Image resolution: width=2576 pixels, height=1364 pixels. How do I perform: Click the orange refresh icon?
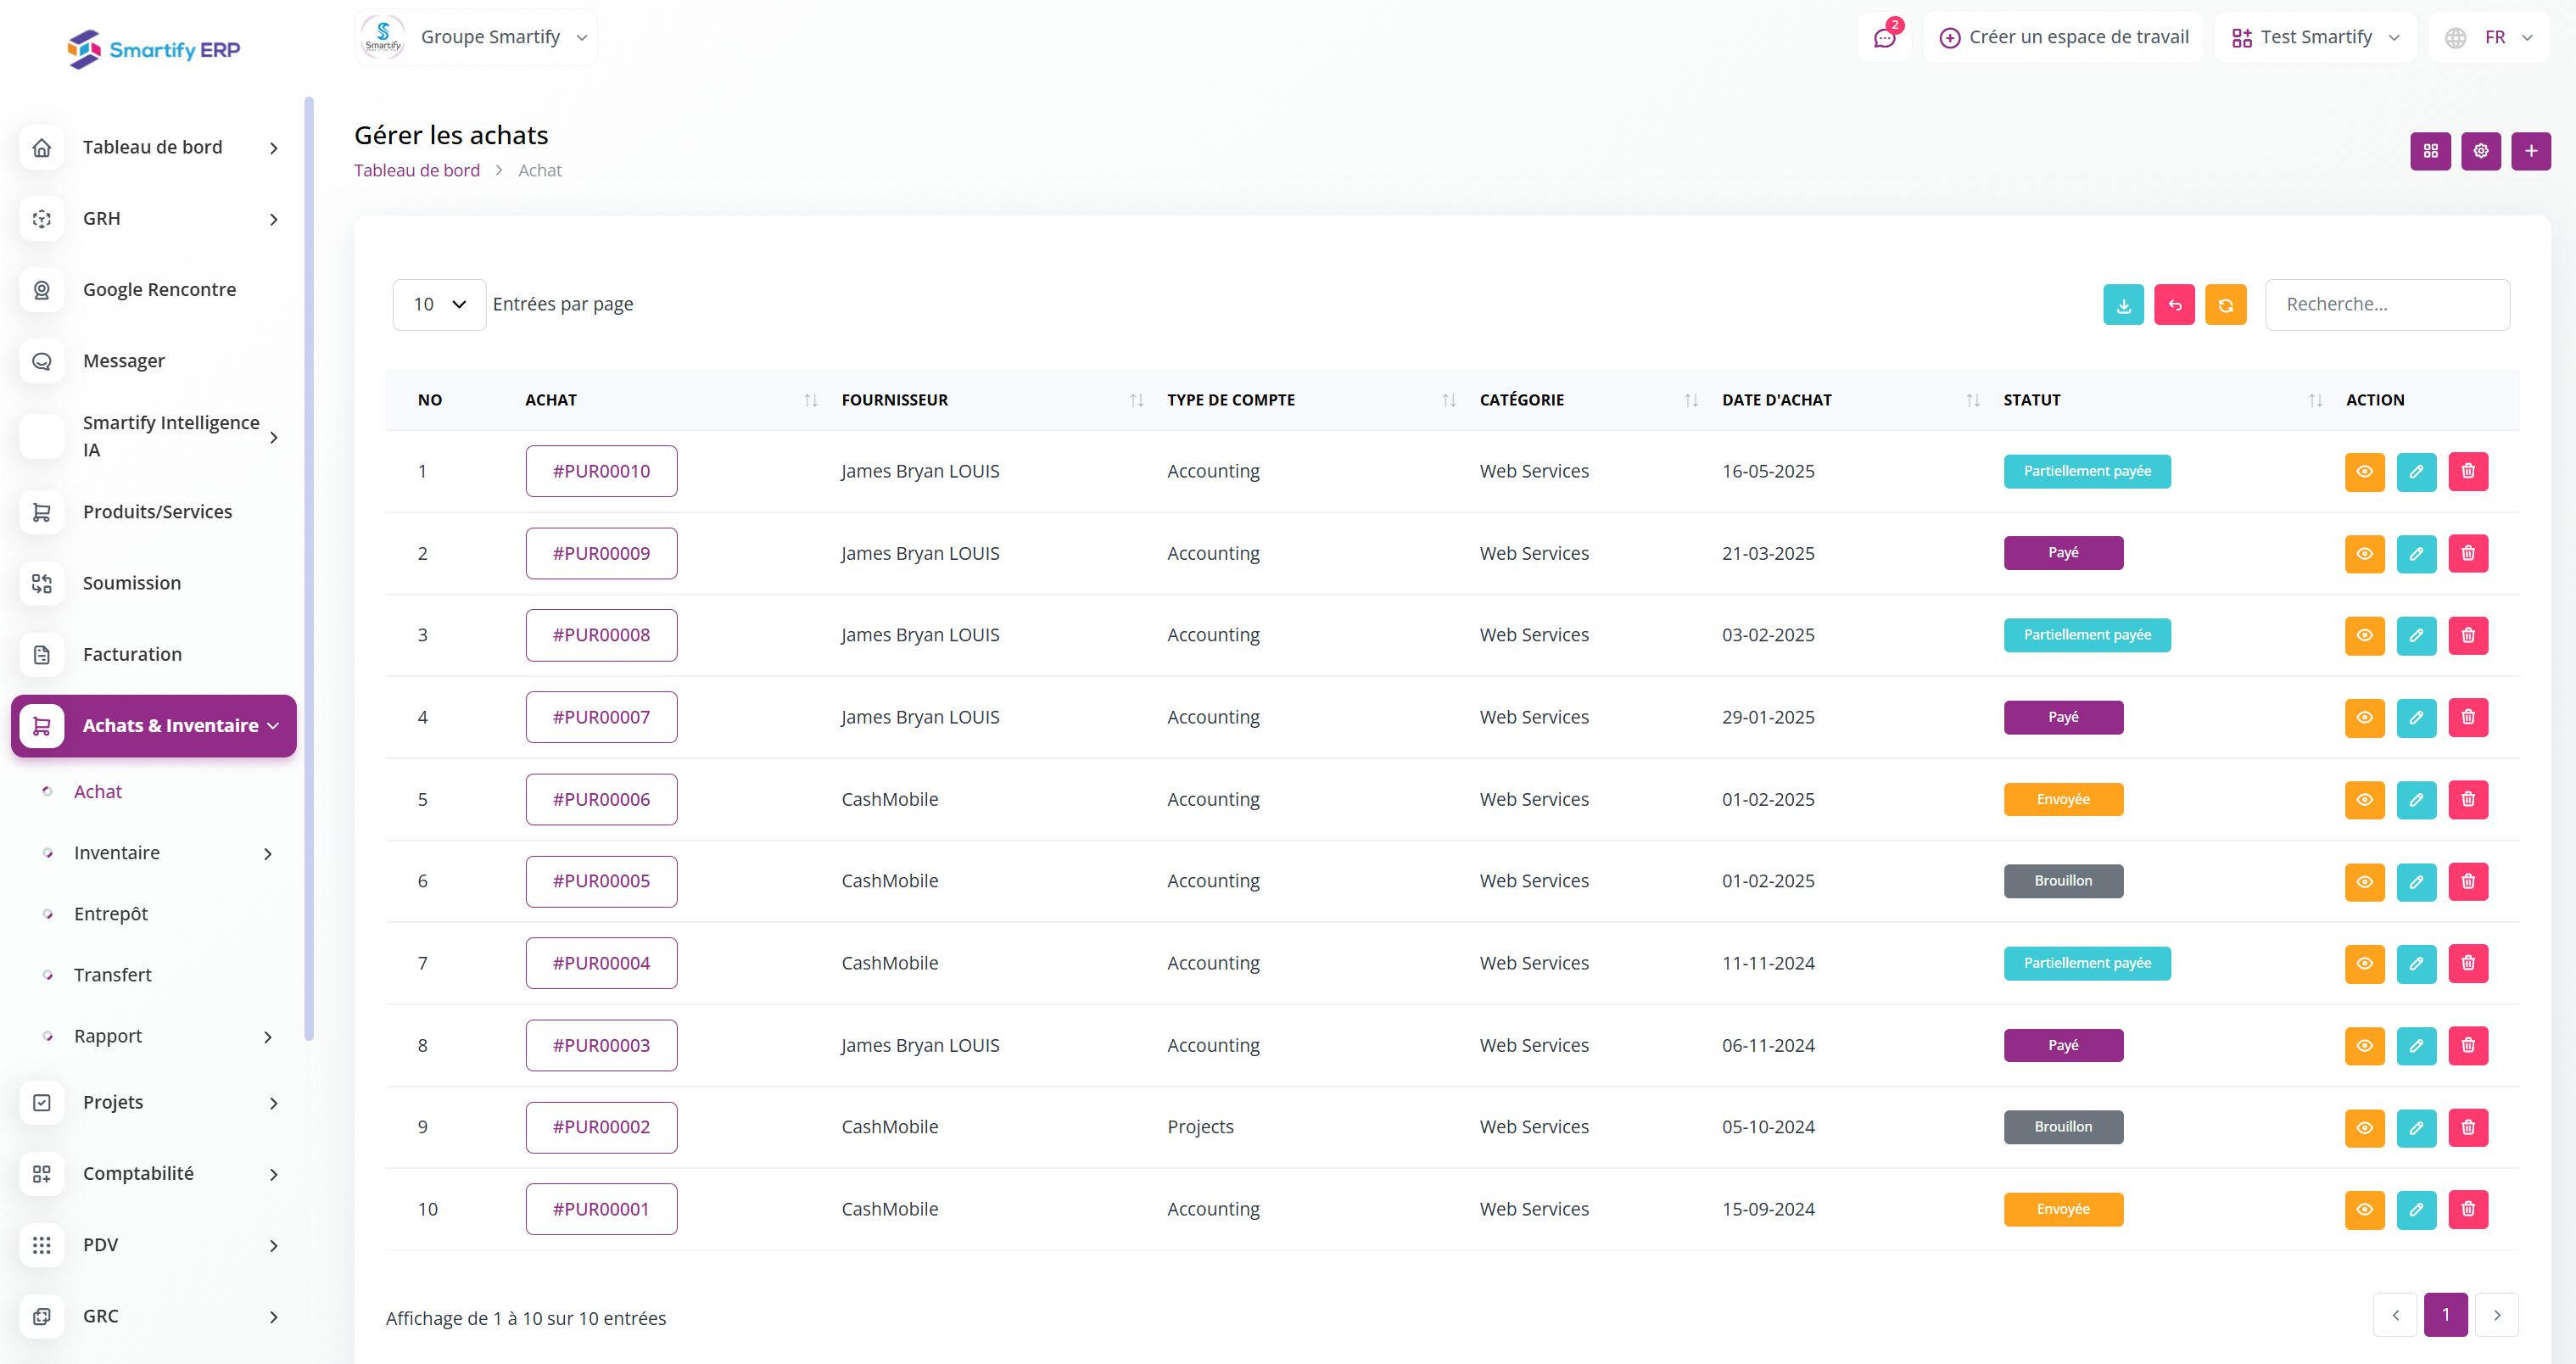click(2225, 305)
